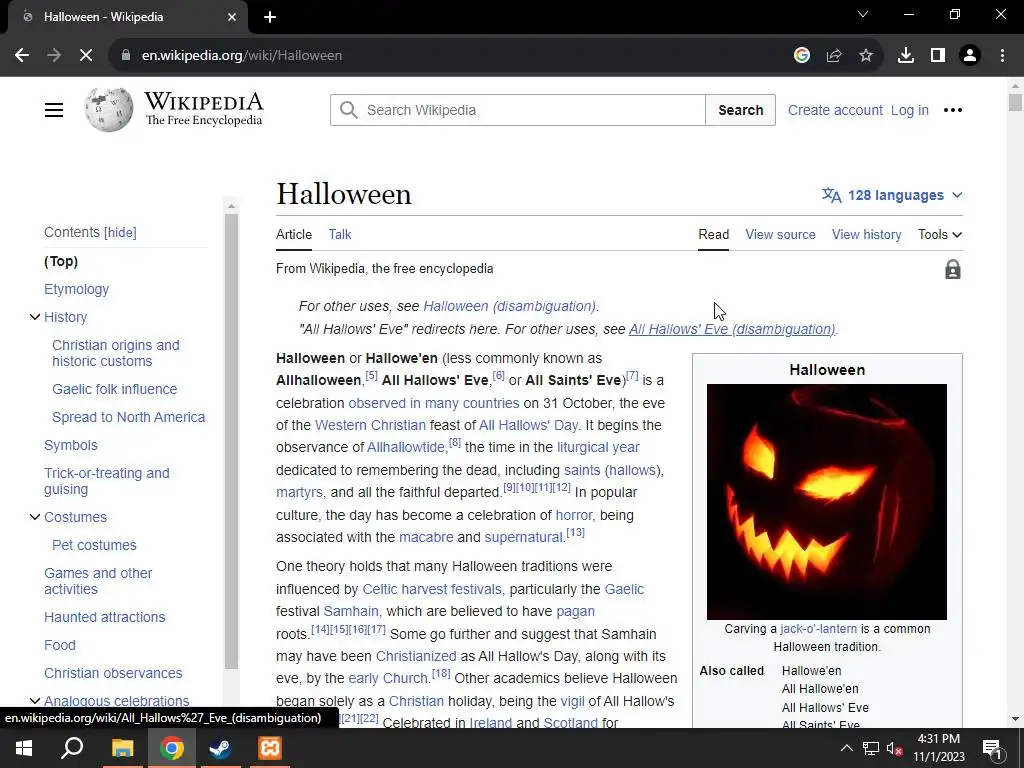Screen dimensions: 1024x768
Task: Click the Wikipedia globe logo
Action: click(108, 110)
